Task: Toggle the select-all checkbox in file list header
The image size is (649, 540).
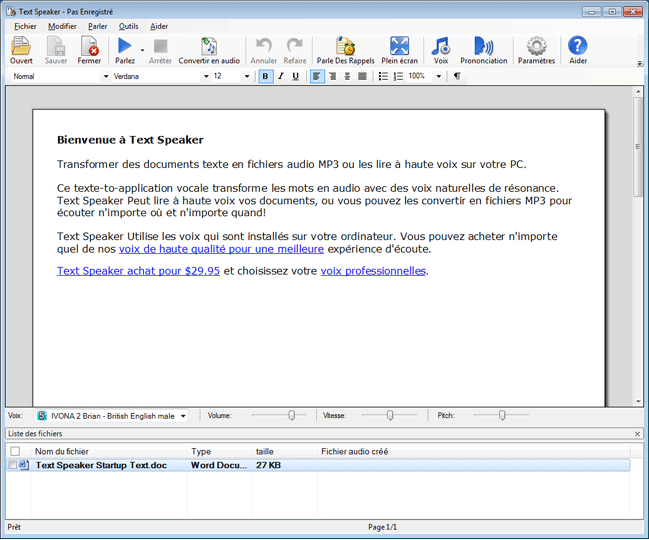Action: point(14,452)
